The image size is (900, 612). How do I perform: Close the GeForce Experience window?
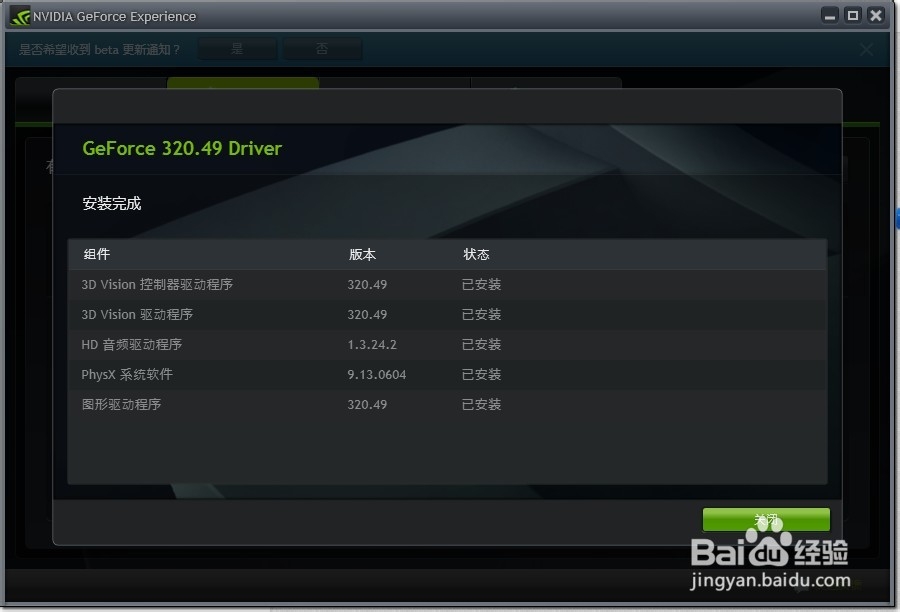click(x=876, y=16)
